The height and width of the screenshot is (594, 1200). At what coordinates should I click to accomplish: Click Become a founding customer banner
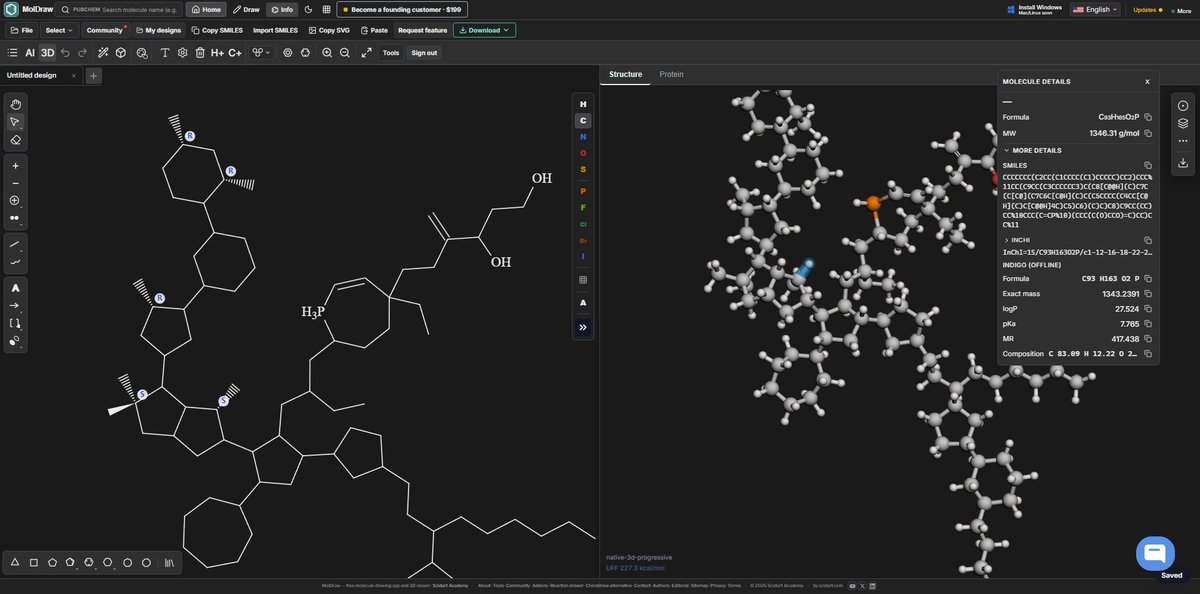coord(402,9)
